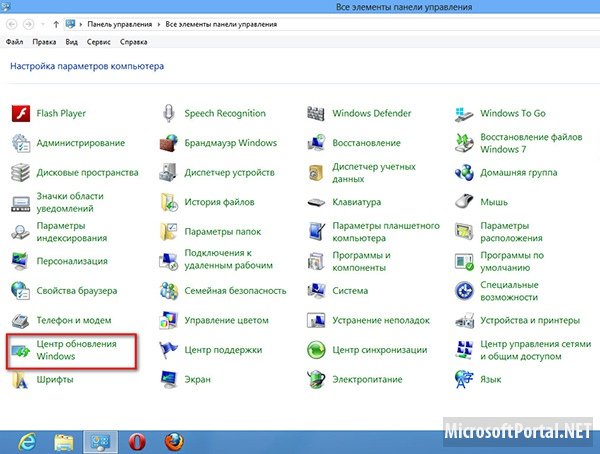This screenshot has width=600, height=454.
Task: Open the Электропитание battery icon
Action: pos(316,379)
